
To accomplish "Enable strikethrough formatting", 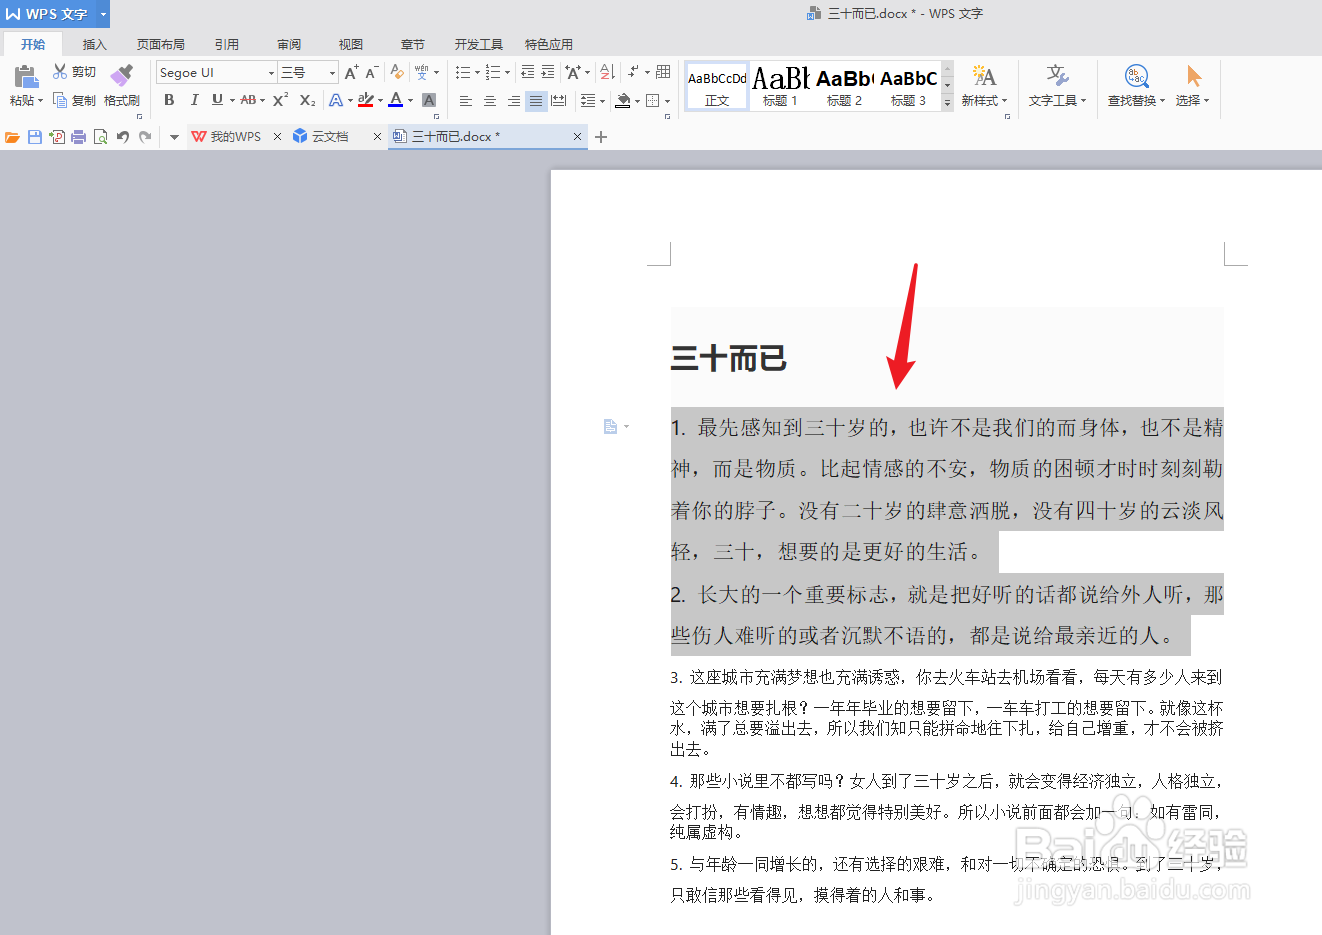I will pyautogui.click(x=249, y=100).
